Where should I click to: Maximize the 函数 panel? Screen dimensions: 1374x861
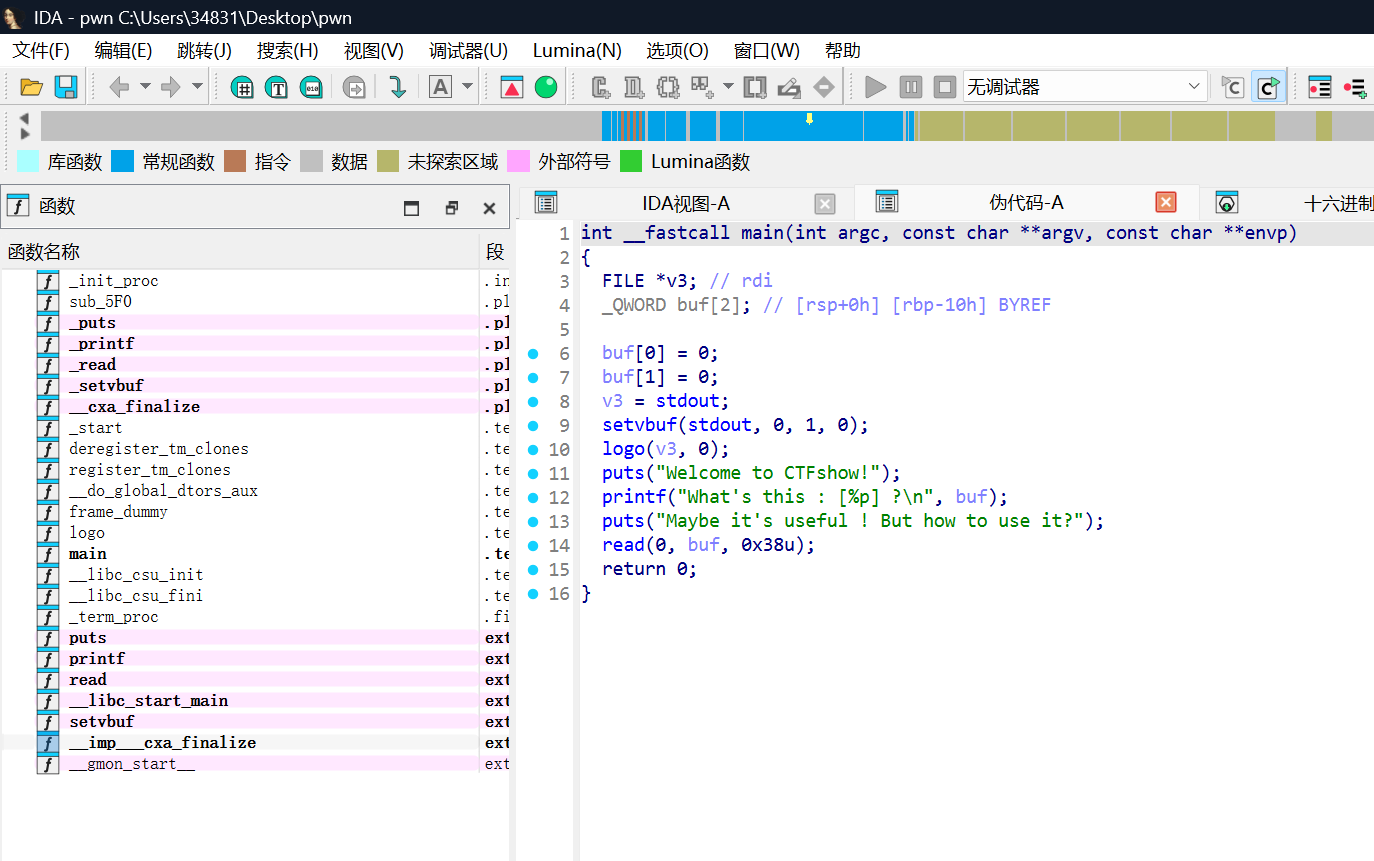tap(411, 208)
